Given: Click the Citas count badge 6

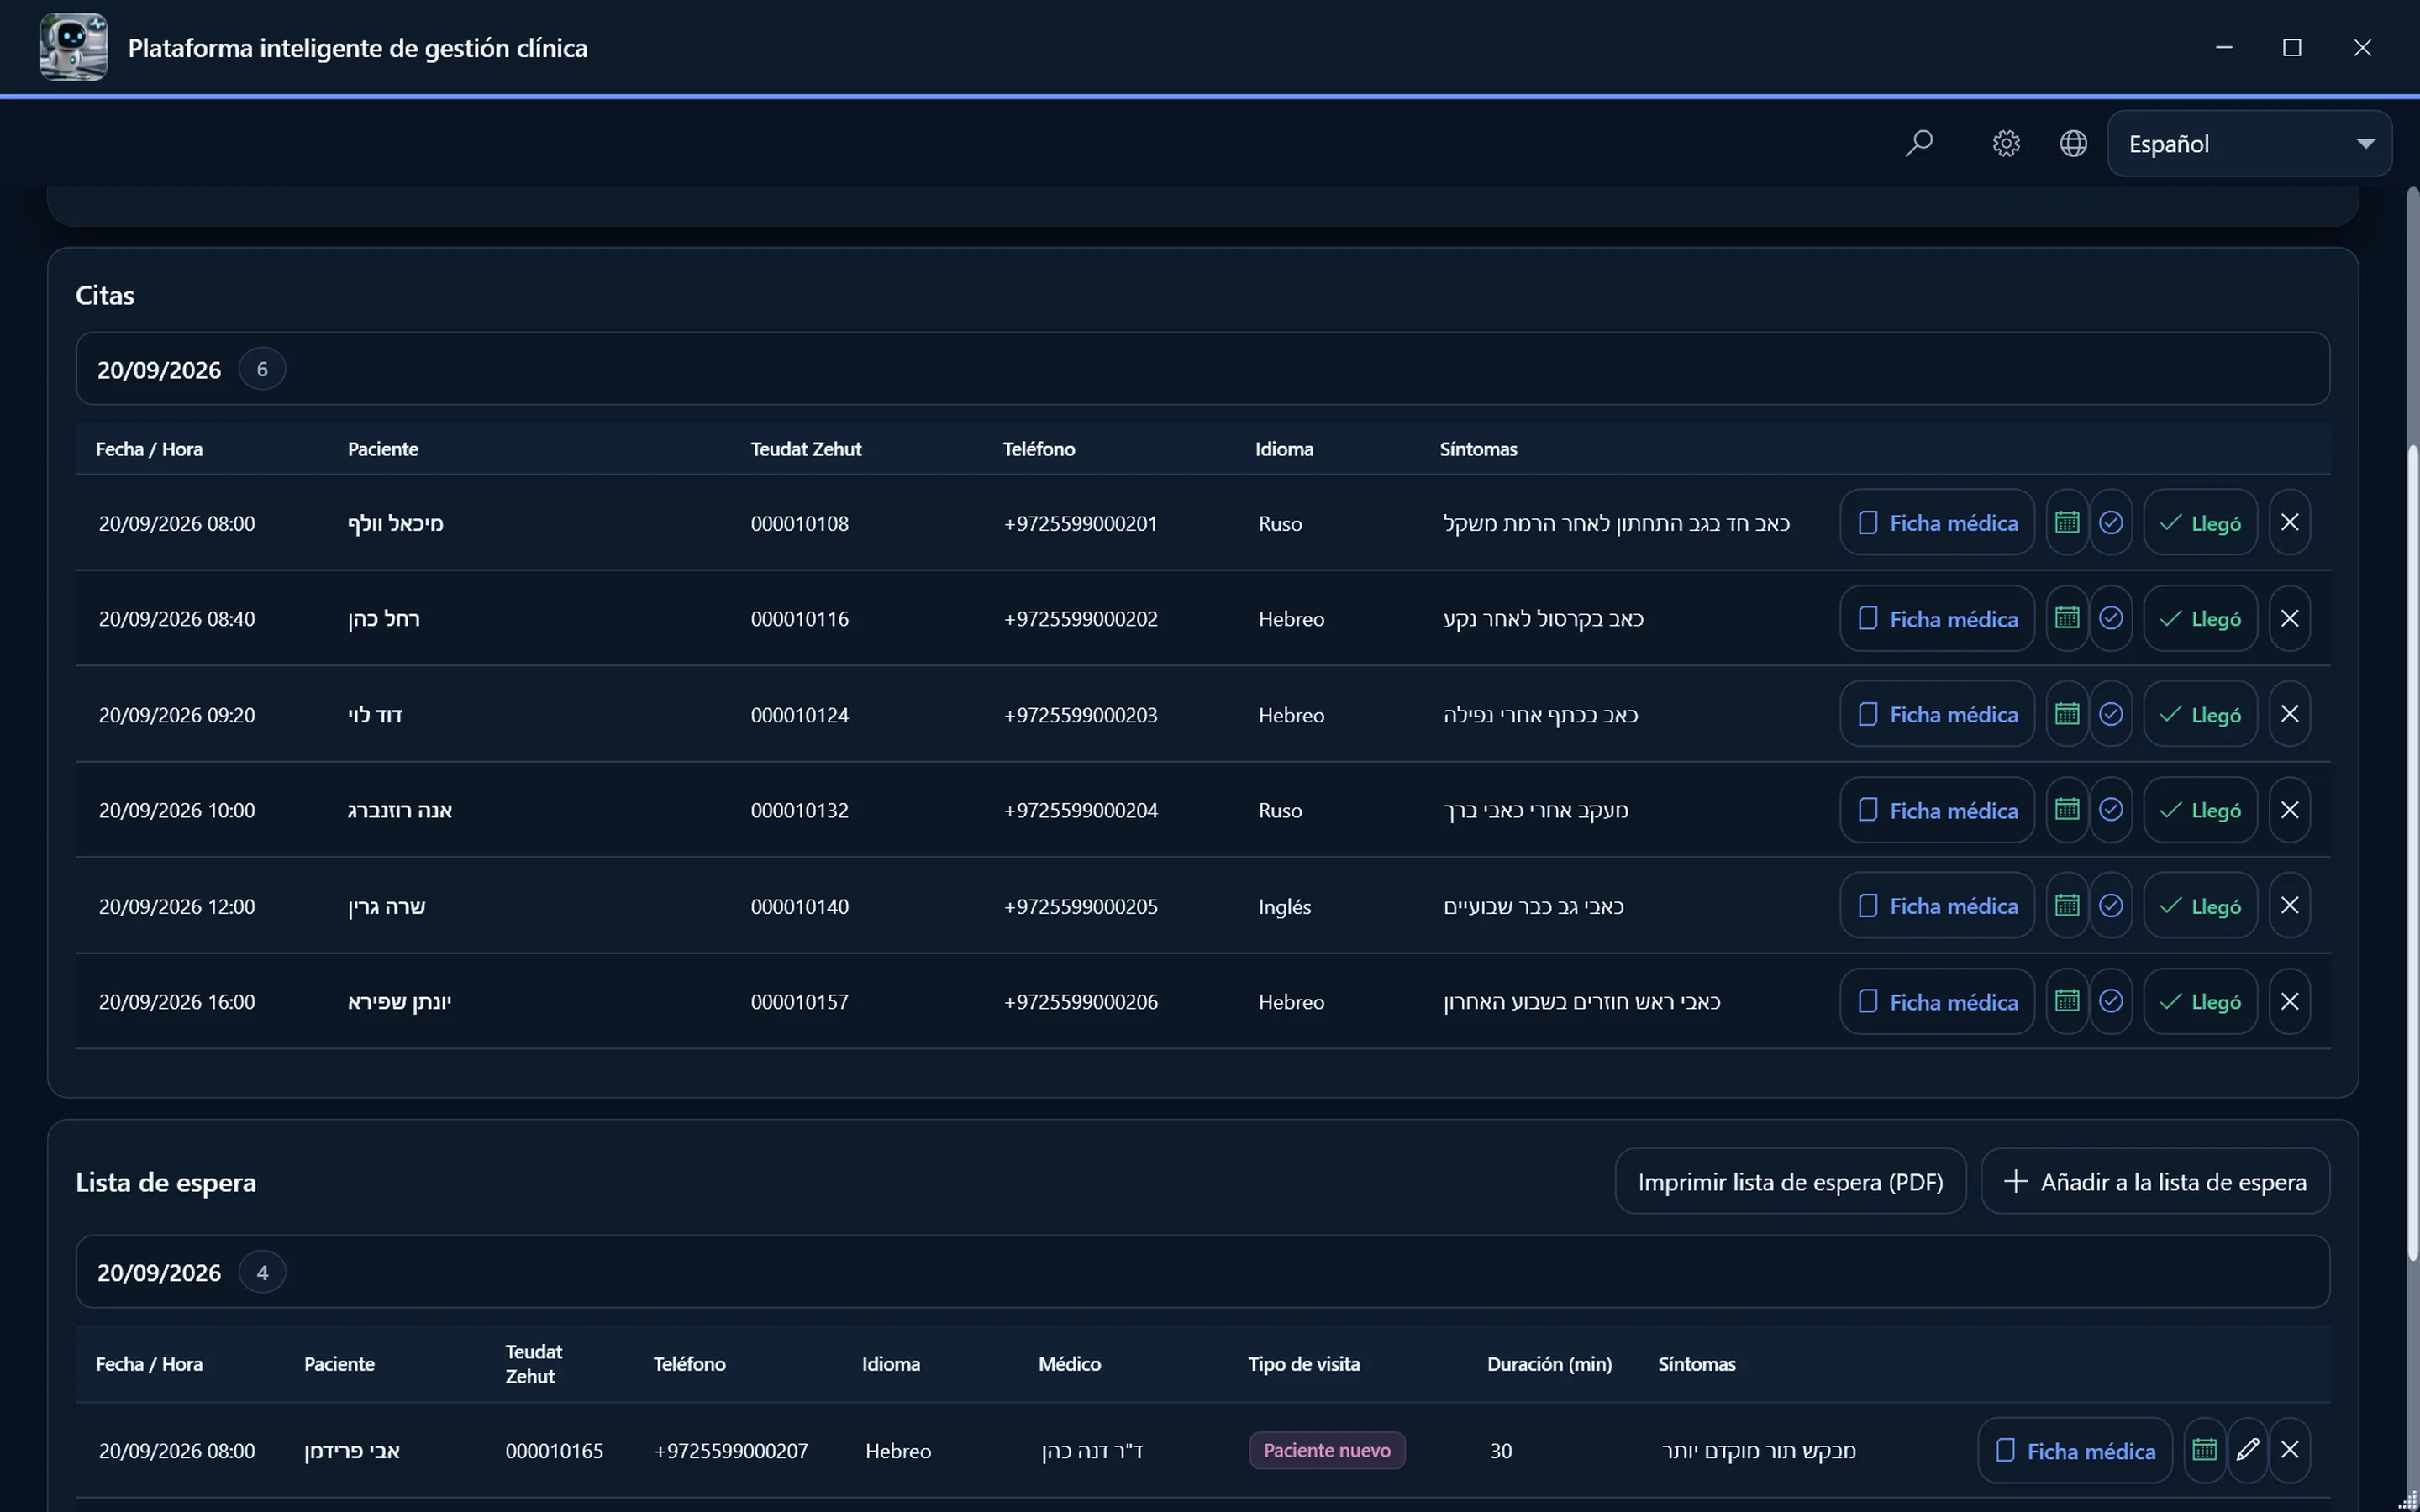Looking at the screenshot, I should point(262,369).
